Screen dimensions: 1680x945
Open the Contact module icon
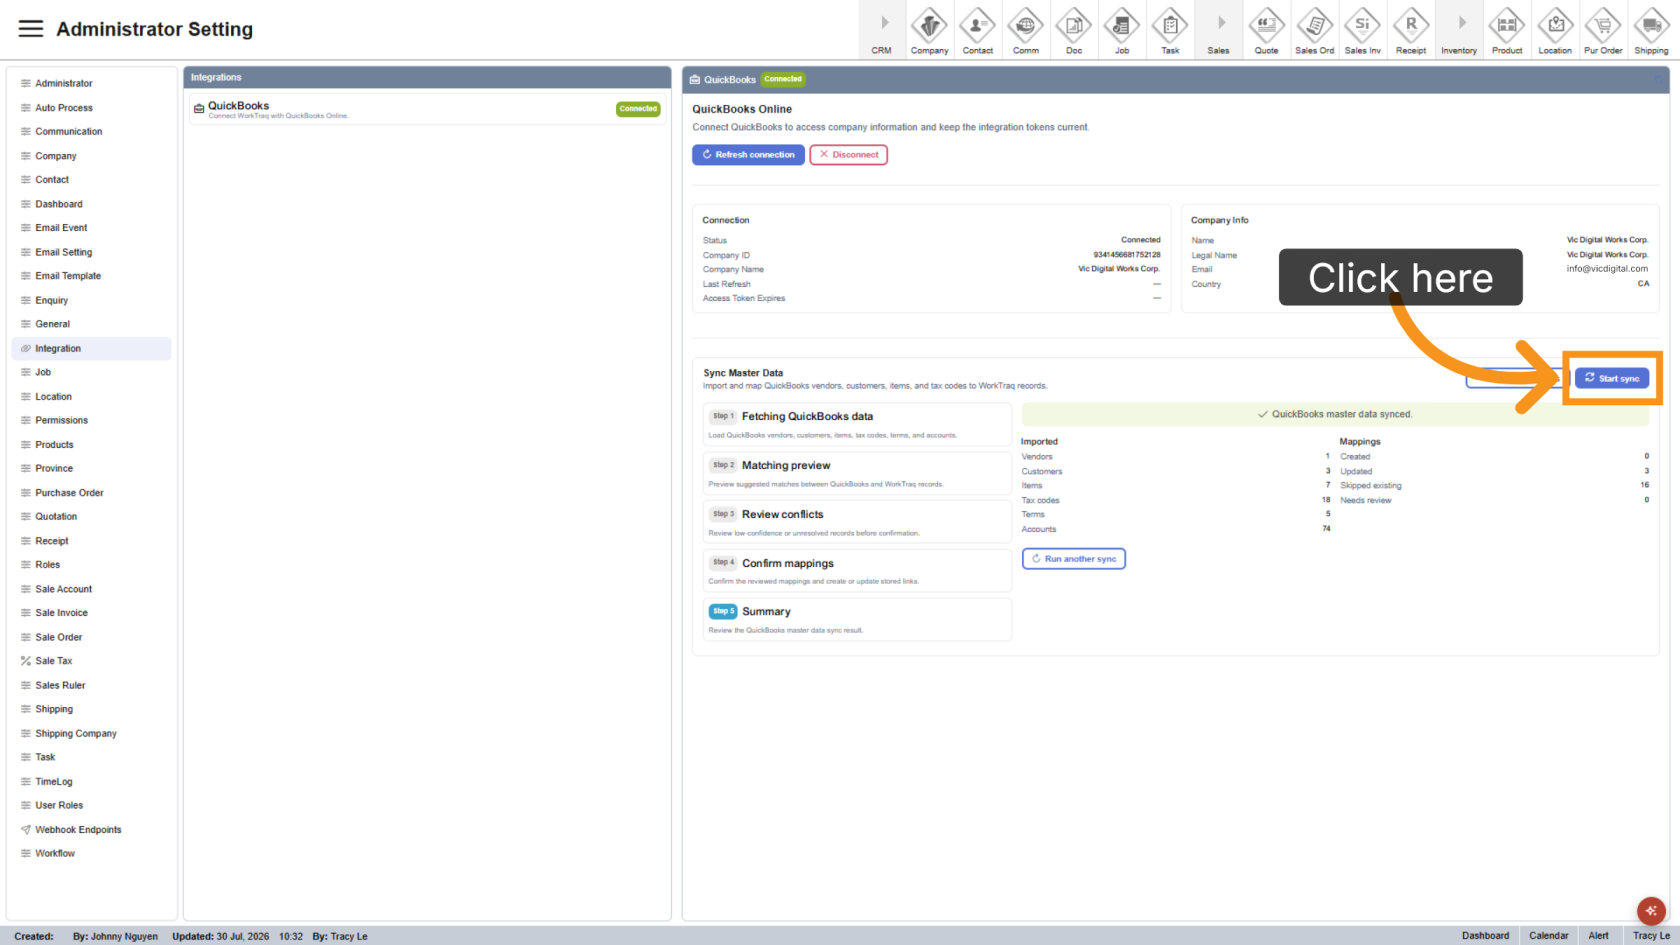[x=977, y=29]
